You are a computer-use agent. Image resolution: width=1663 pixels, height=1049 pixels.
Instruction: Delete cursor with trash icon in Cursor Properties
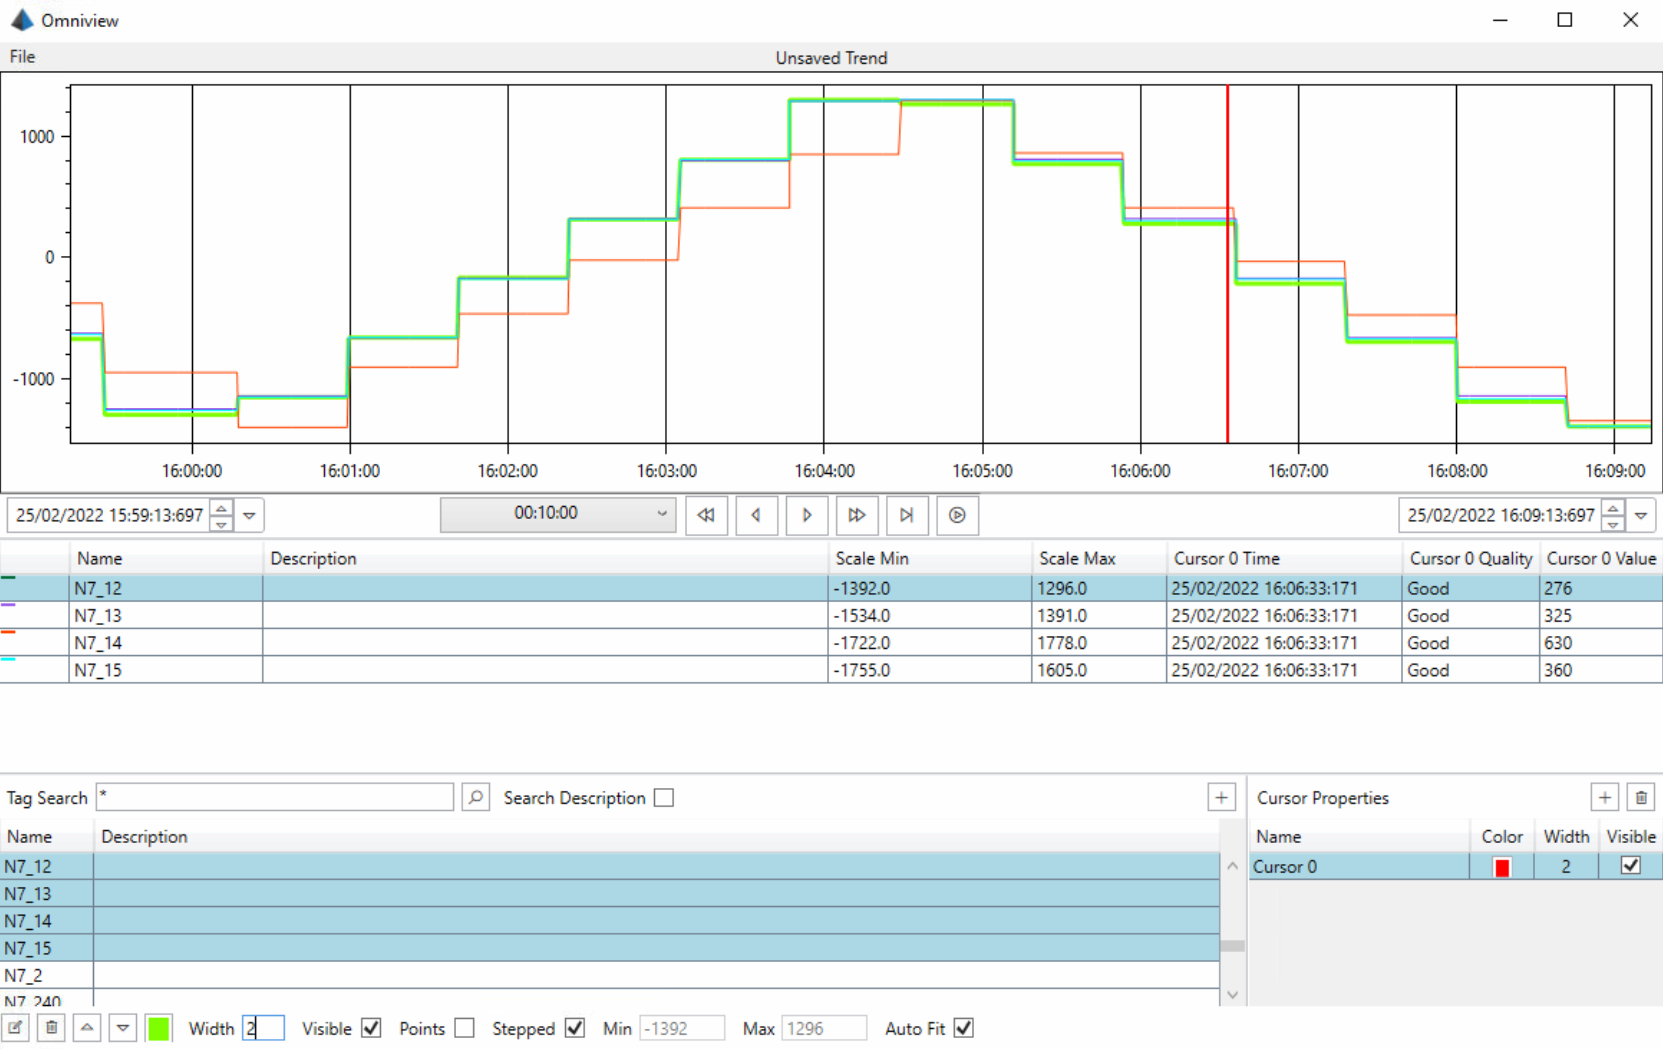pos(1641,797)
